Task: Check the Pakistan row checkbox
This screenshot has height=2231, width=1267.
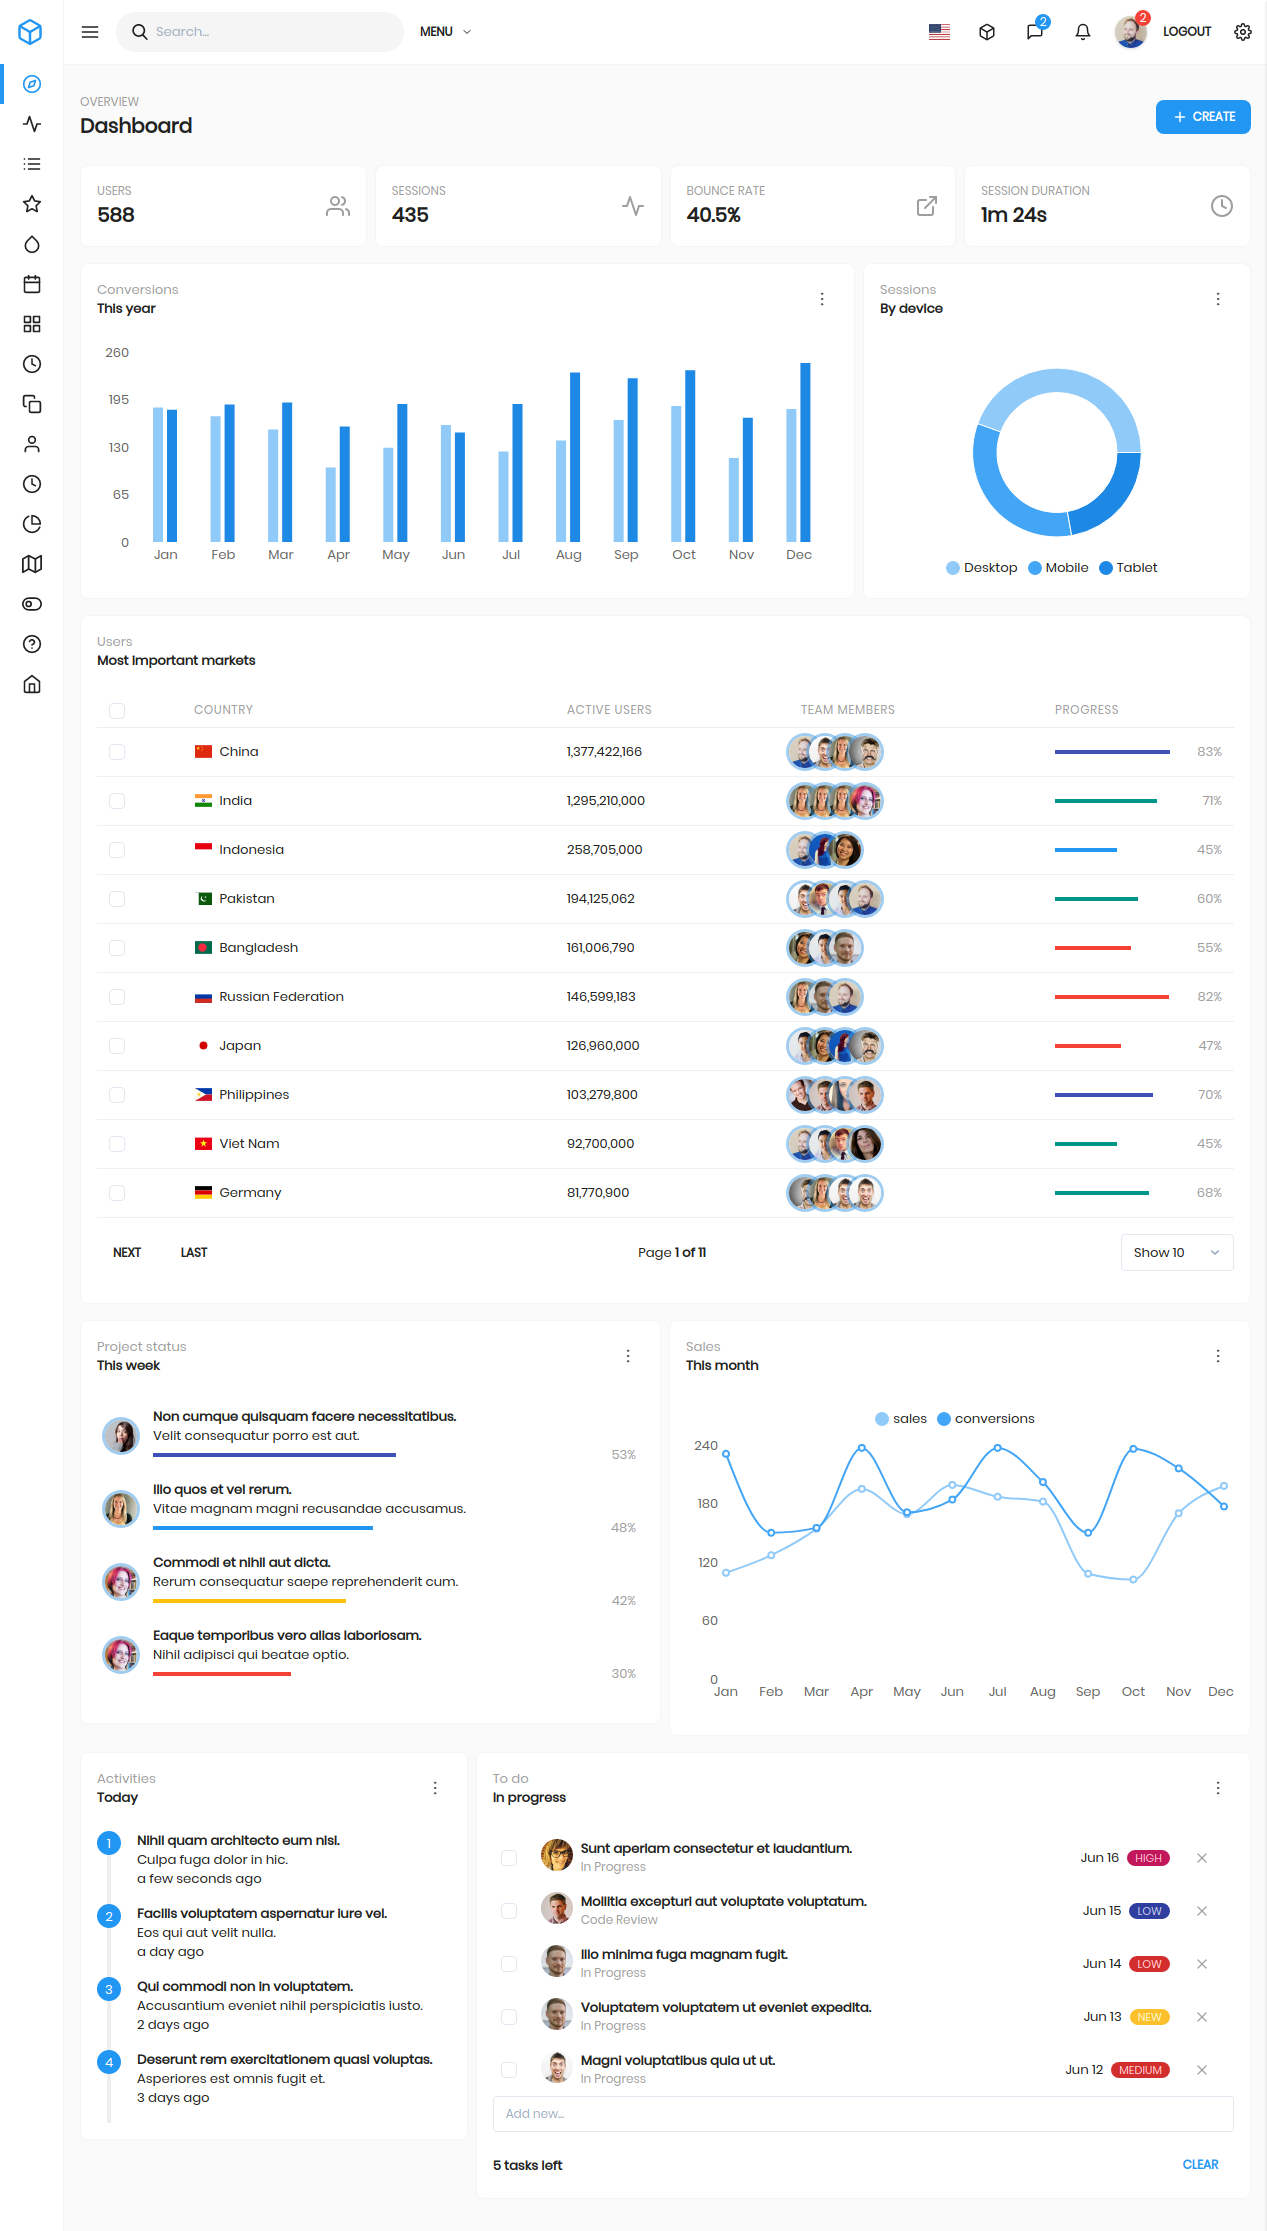Action: tap(117, 899)
